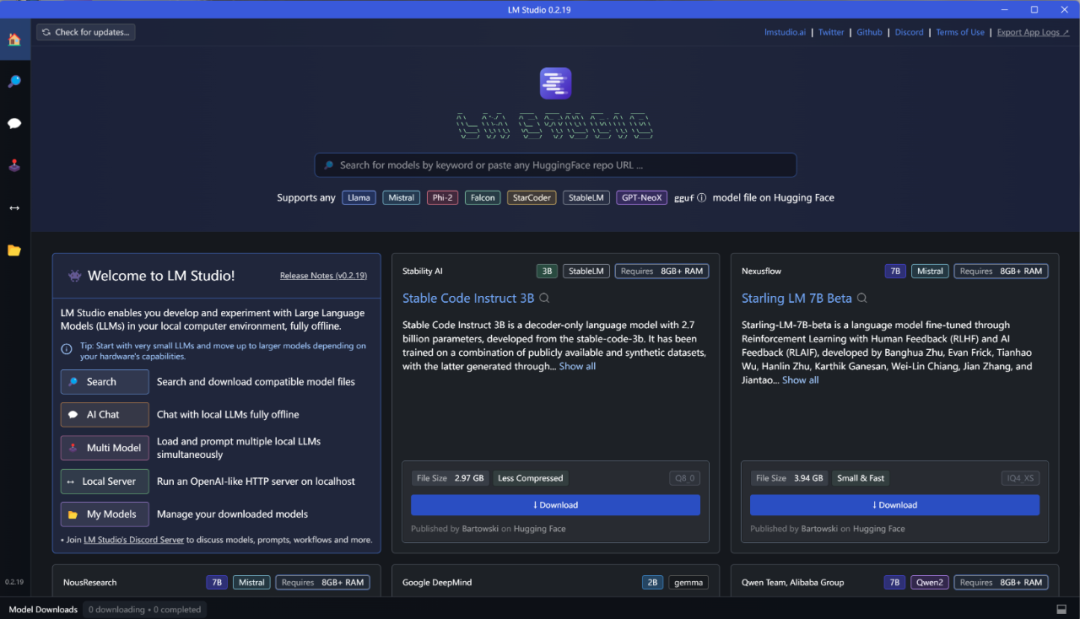Expand Stable Code Instruct description with Show all
1080x619 pixels.
(577, 366)
